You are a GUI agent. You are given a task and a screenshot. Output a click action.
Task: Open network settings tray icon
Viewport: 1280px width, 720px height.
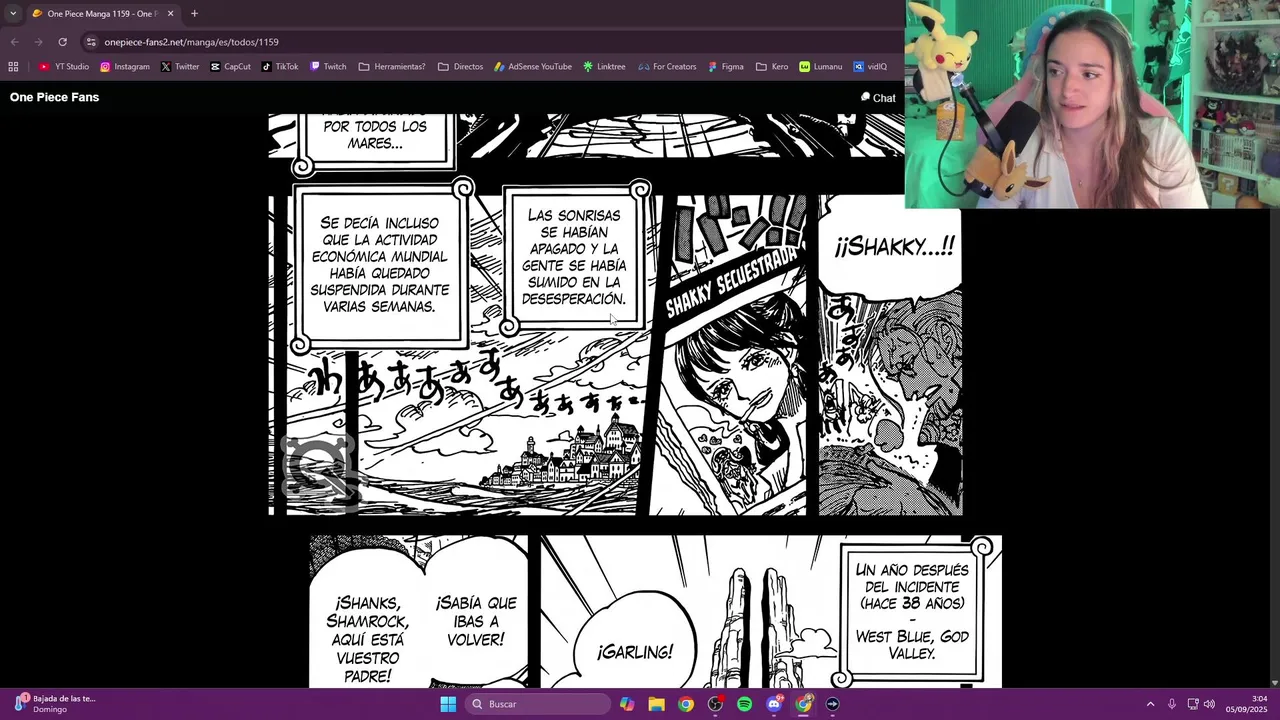coord(1193,704)
